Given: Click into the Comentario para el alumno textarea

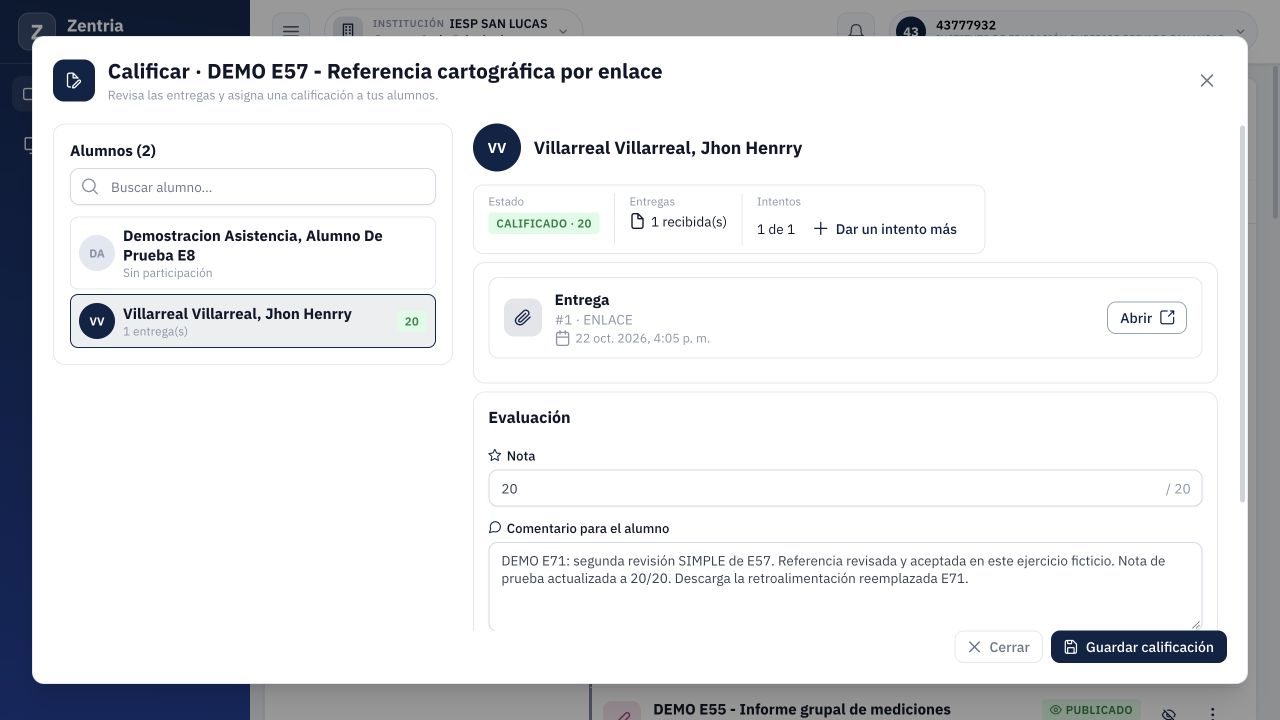Looking at the screenshot, I should point(845,586).
